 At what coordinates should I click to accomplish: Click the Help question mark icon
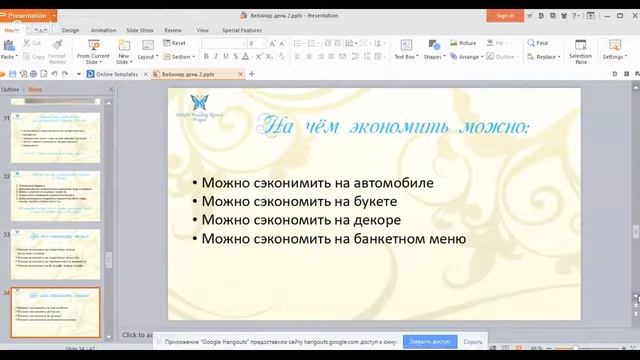574,16
